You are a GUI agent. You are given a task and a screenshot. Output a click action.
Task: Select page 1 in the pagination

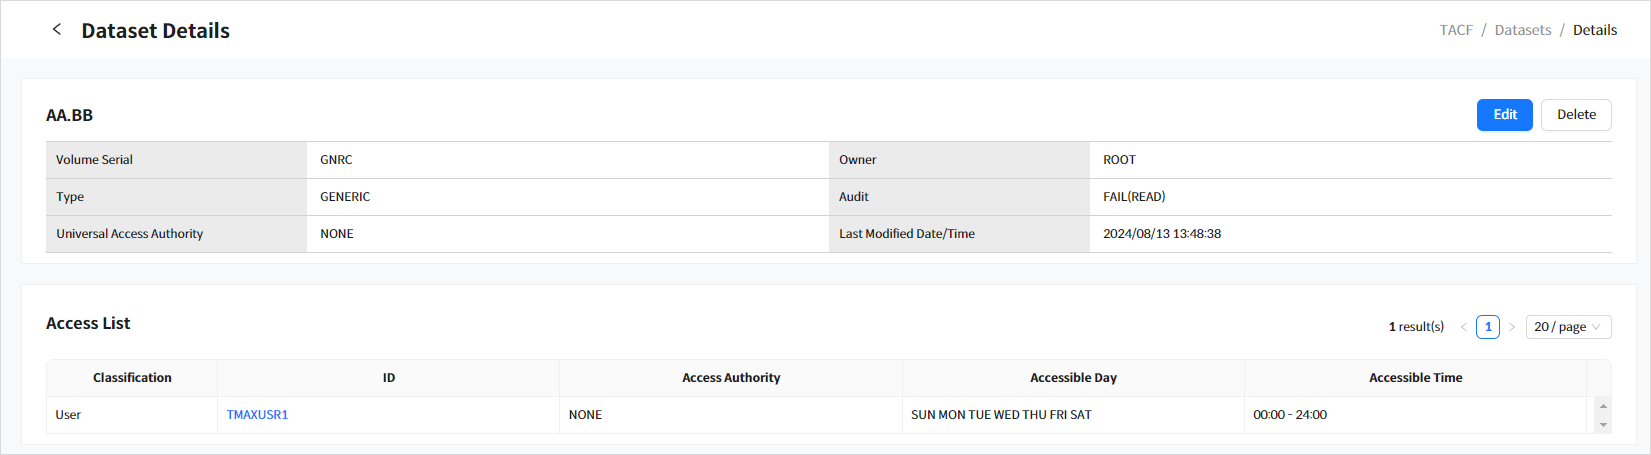1488,327
